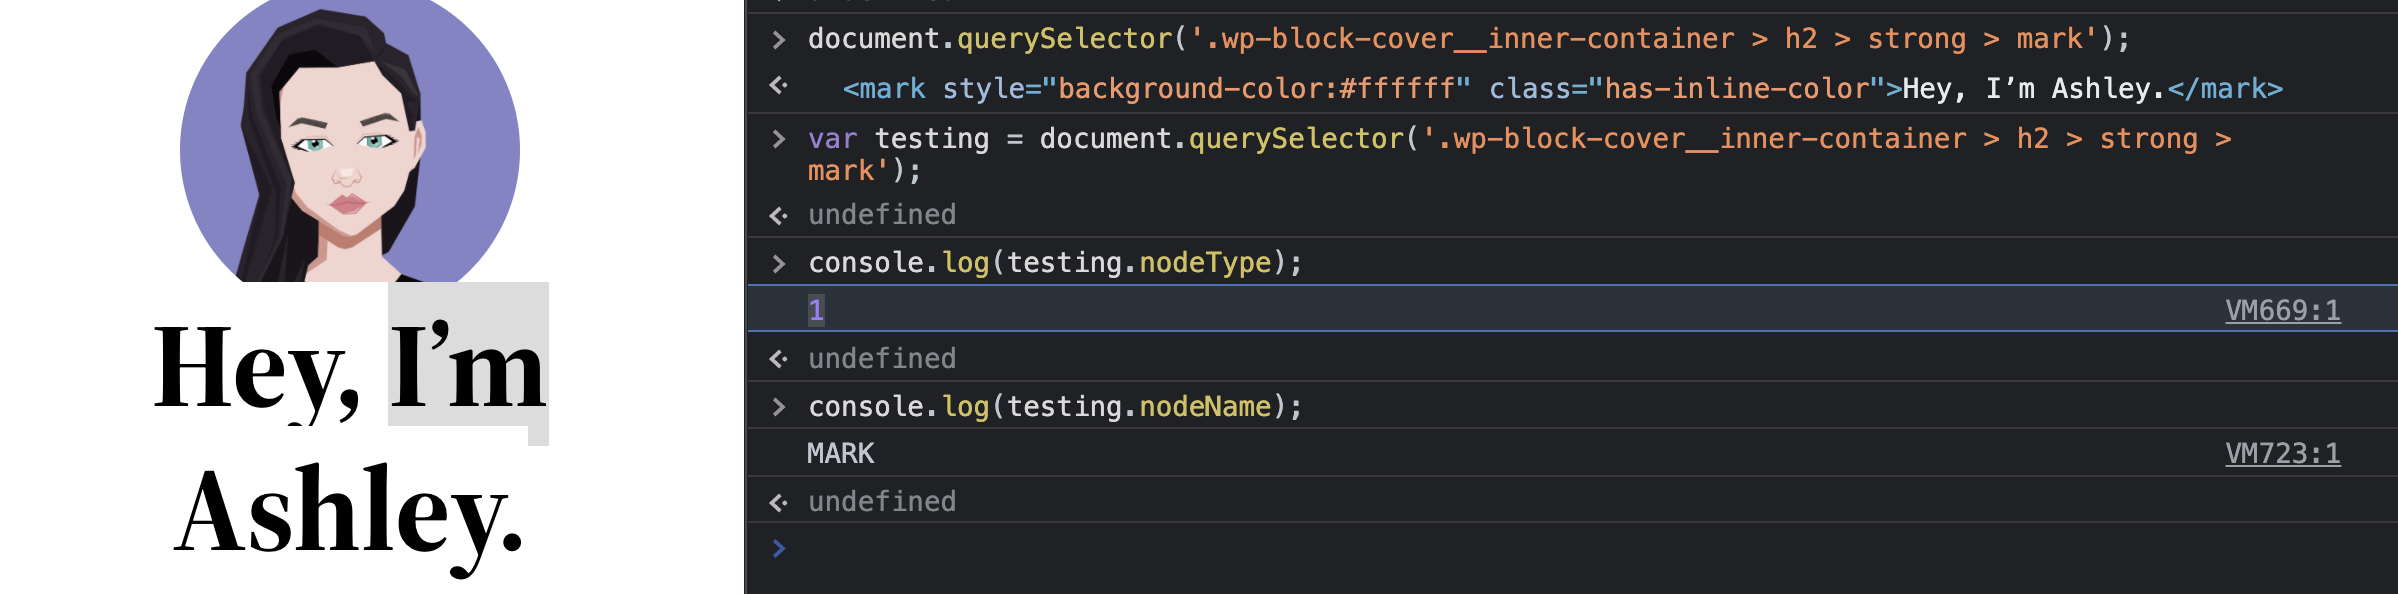Click return arrow of undefined below "1" output

pos(779,359)
